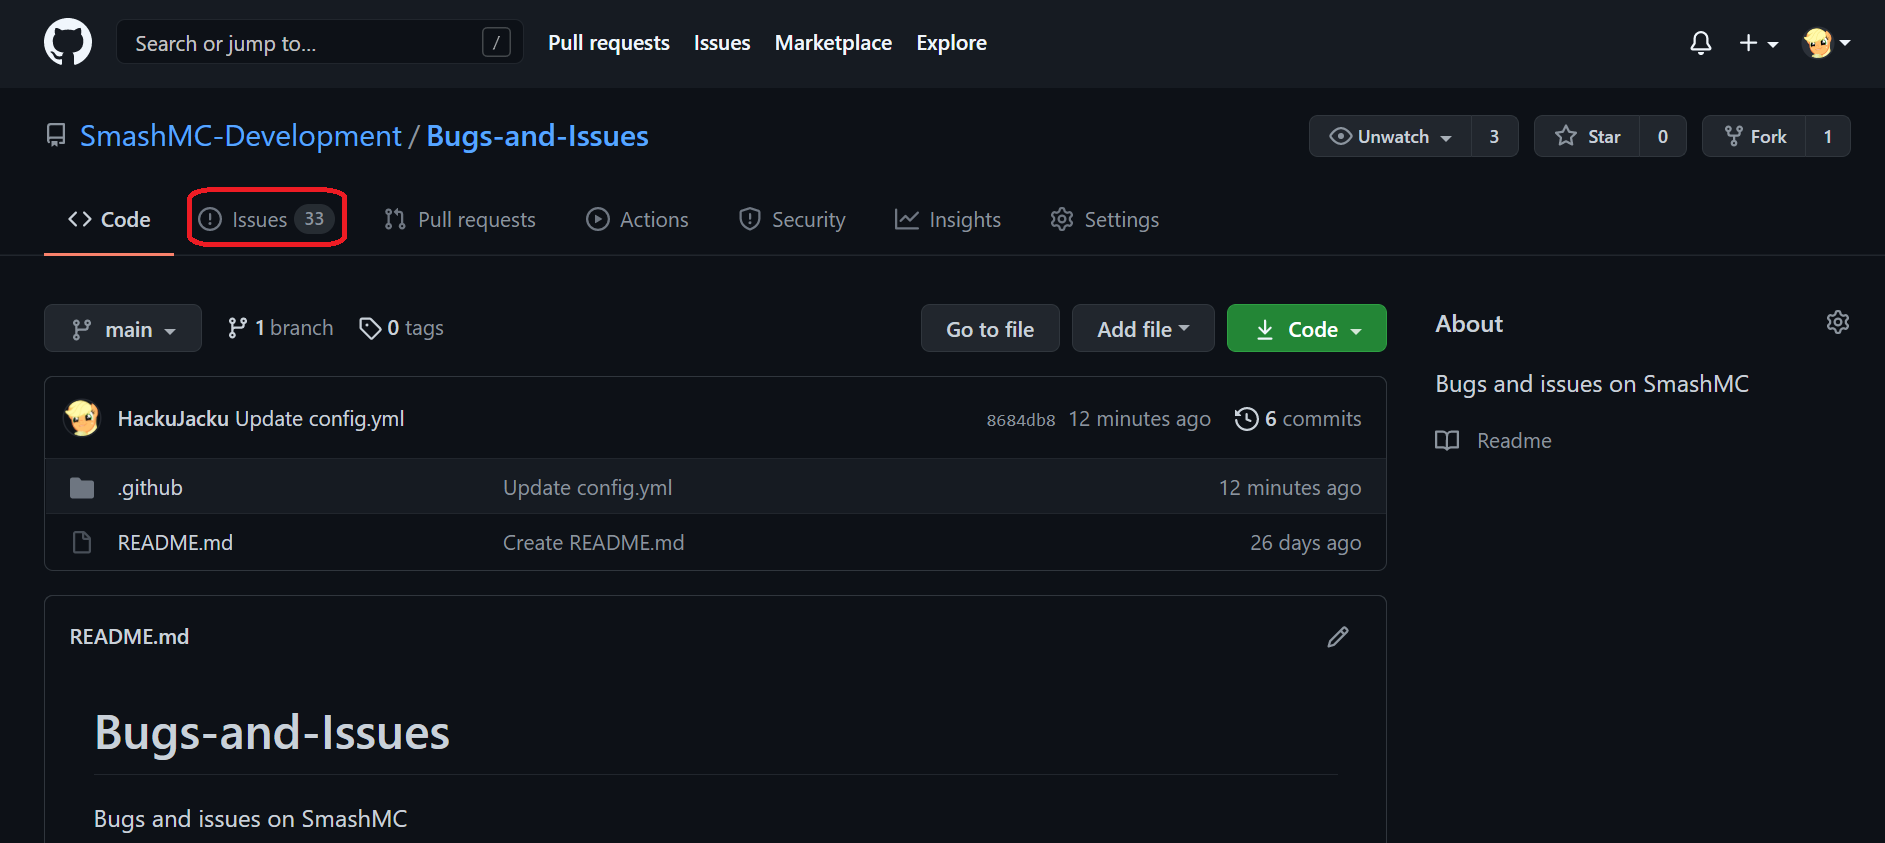The image size is (1885, 843).
Task: Click the Bugs-and-Issues readme heading
Action: 272,733
